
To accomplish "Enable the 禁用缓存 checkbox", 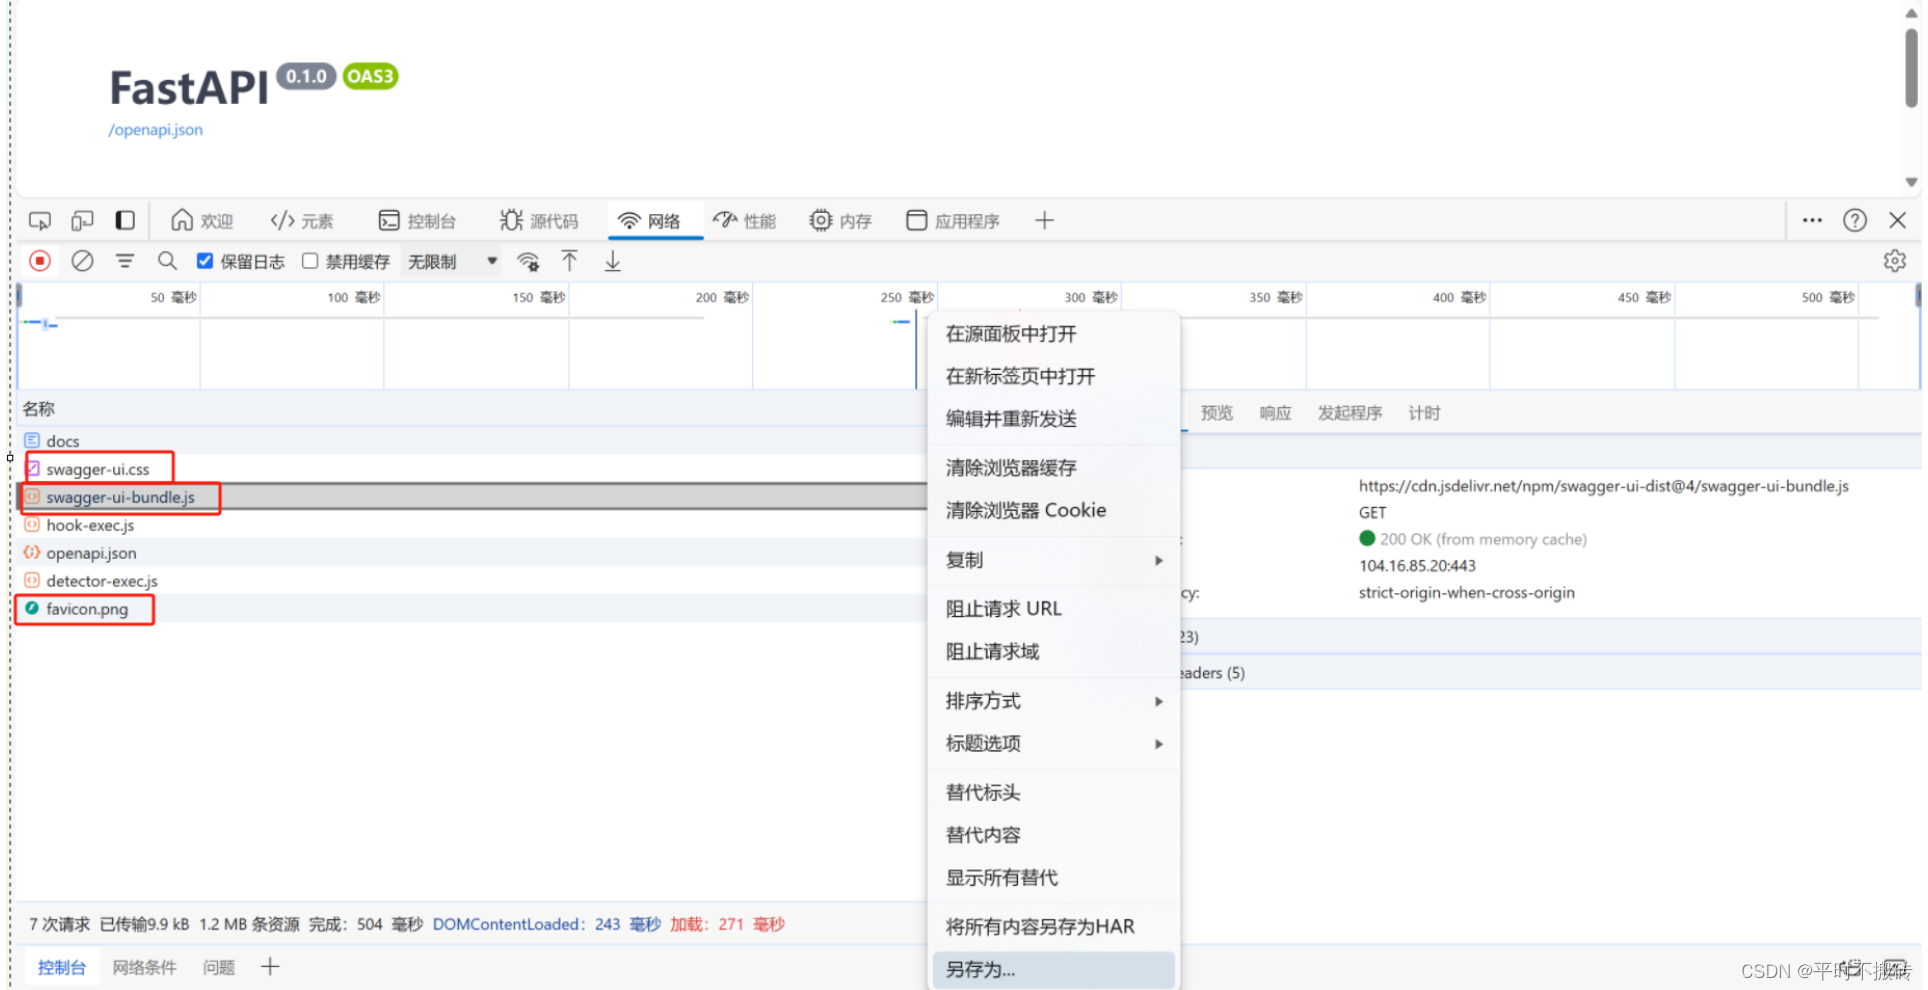I will [x=310, y=261].
